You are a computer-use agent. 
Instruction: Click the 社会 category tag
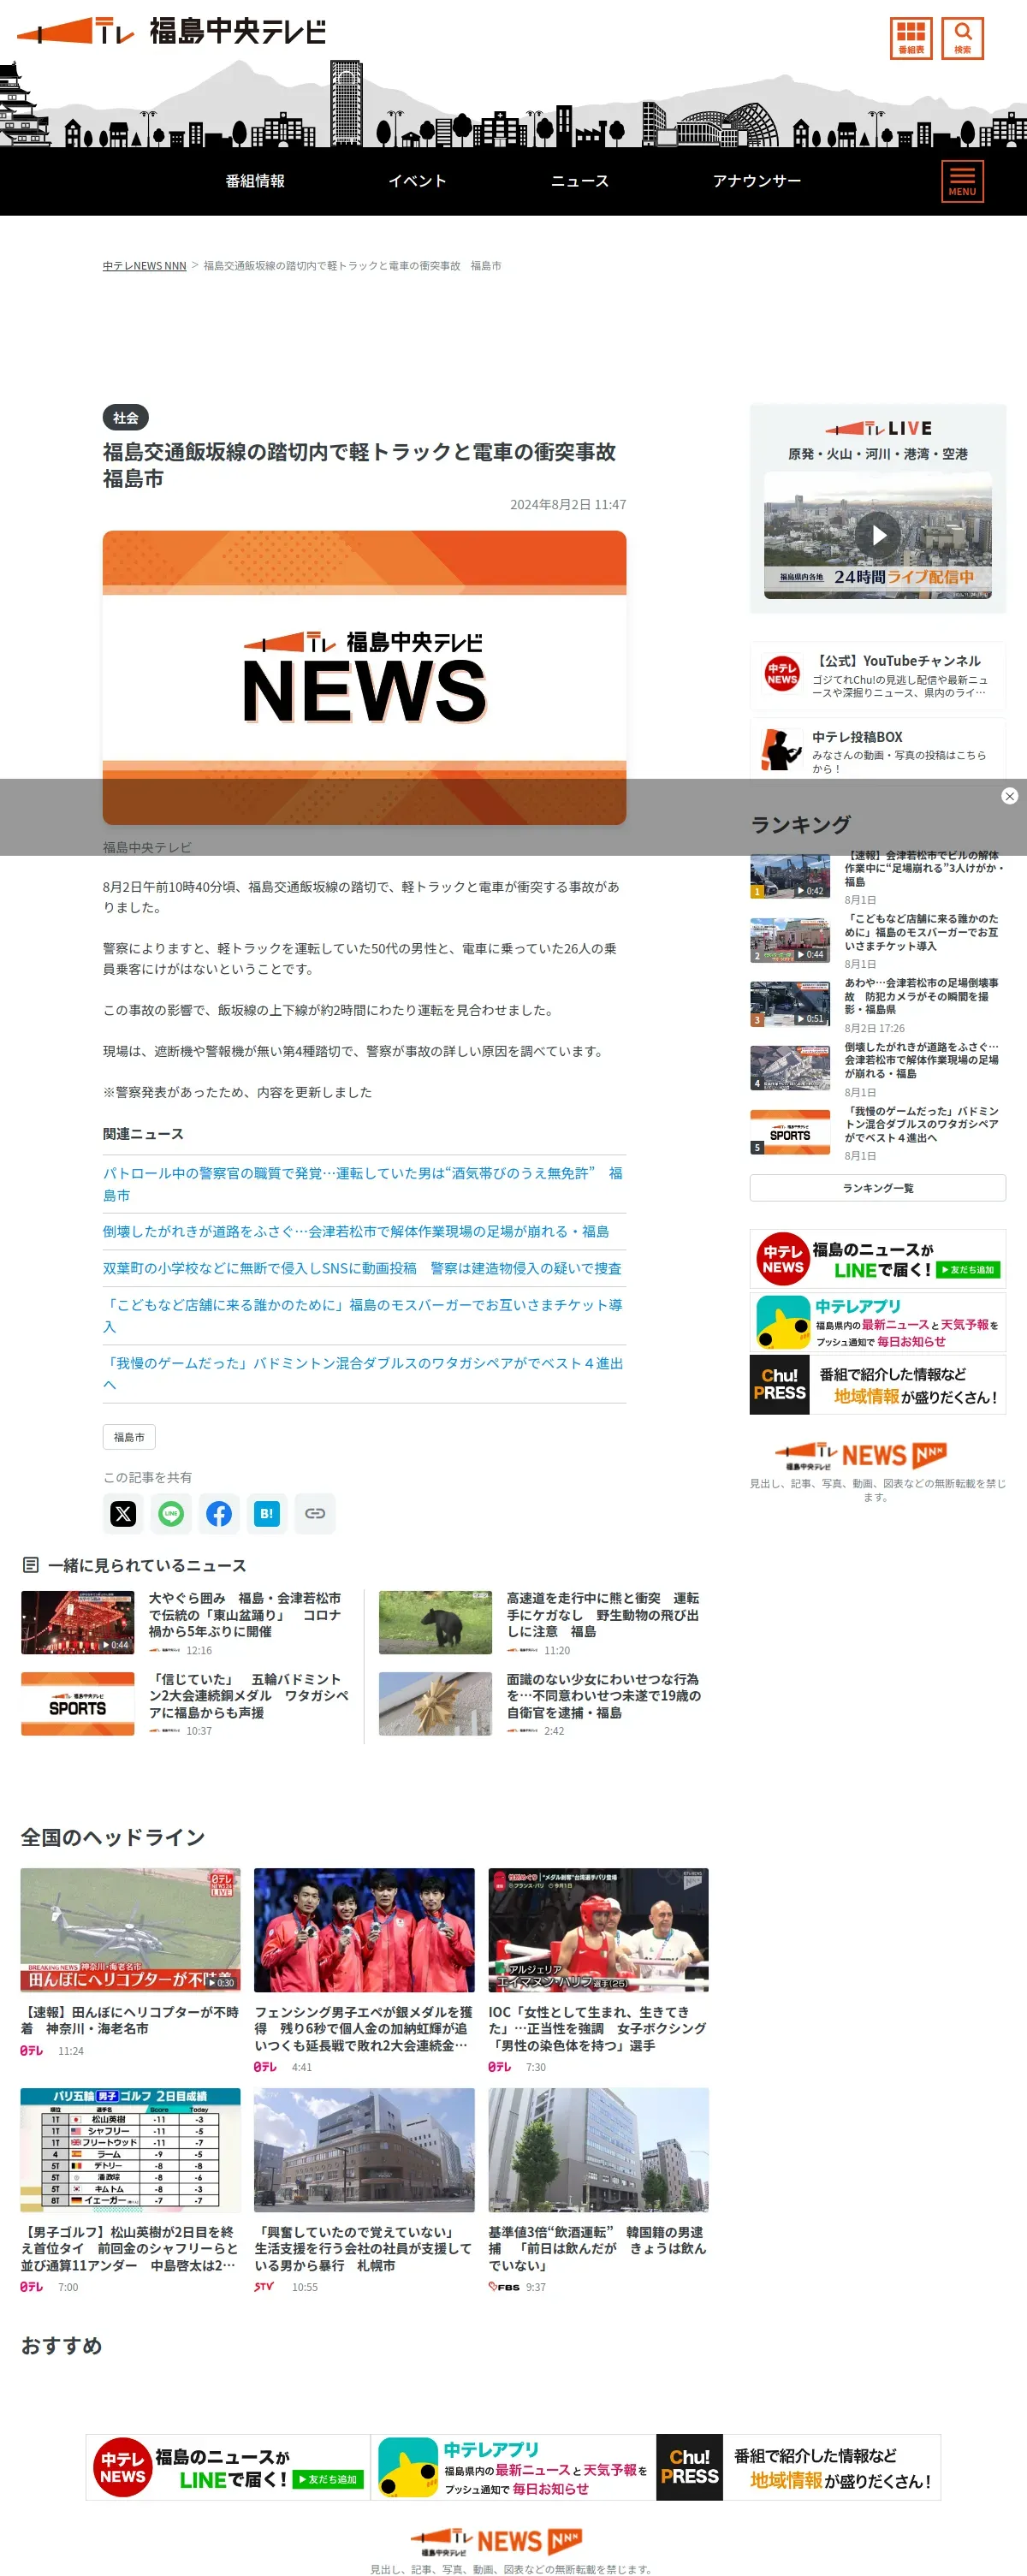pos(126,418)
